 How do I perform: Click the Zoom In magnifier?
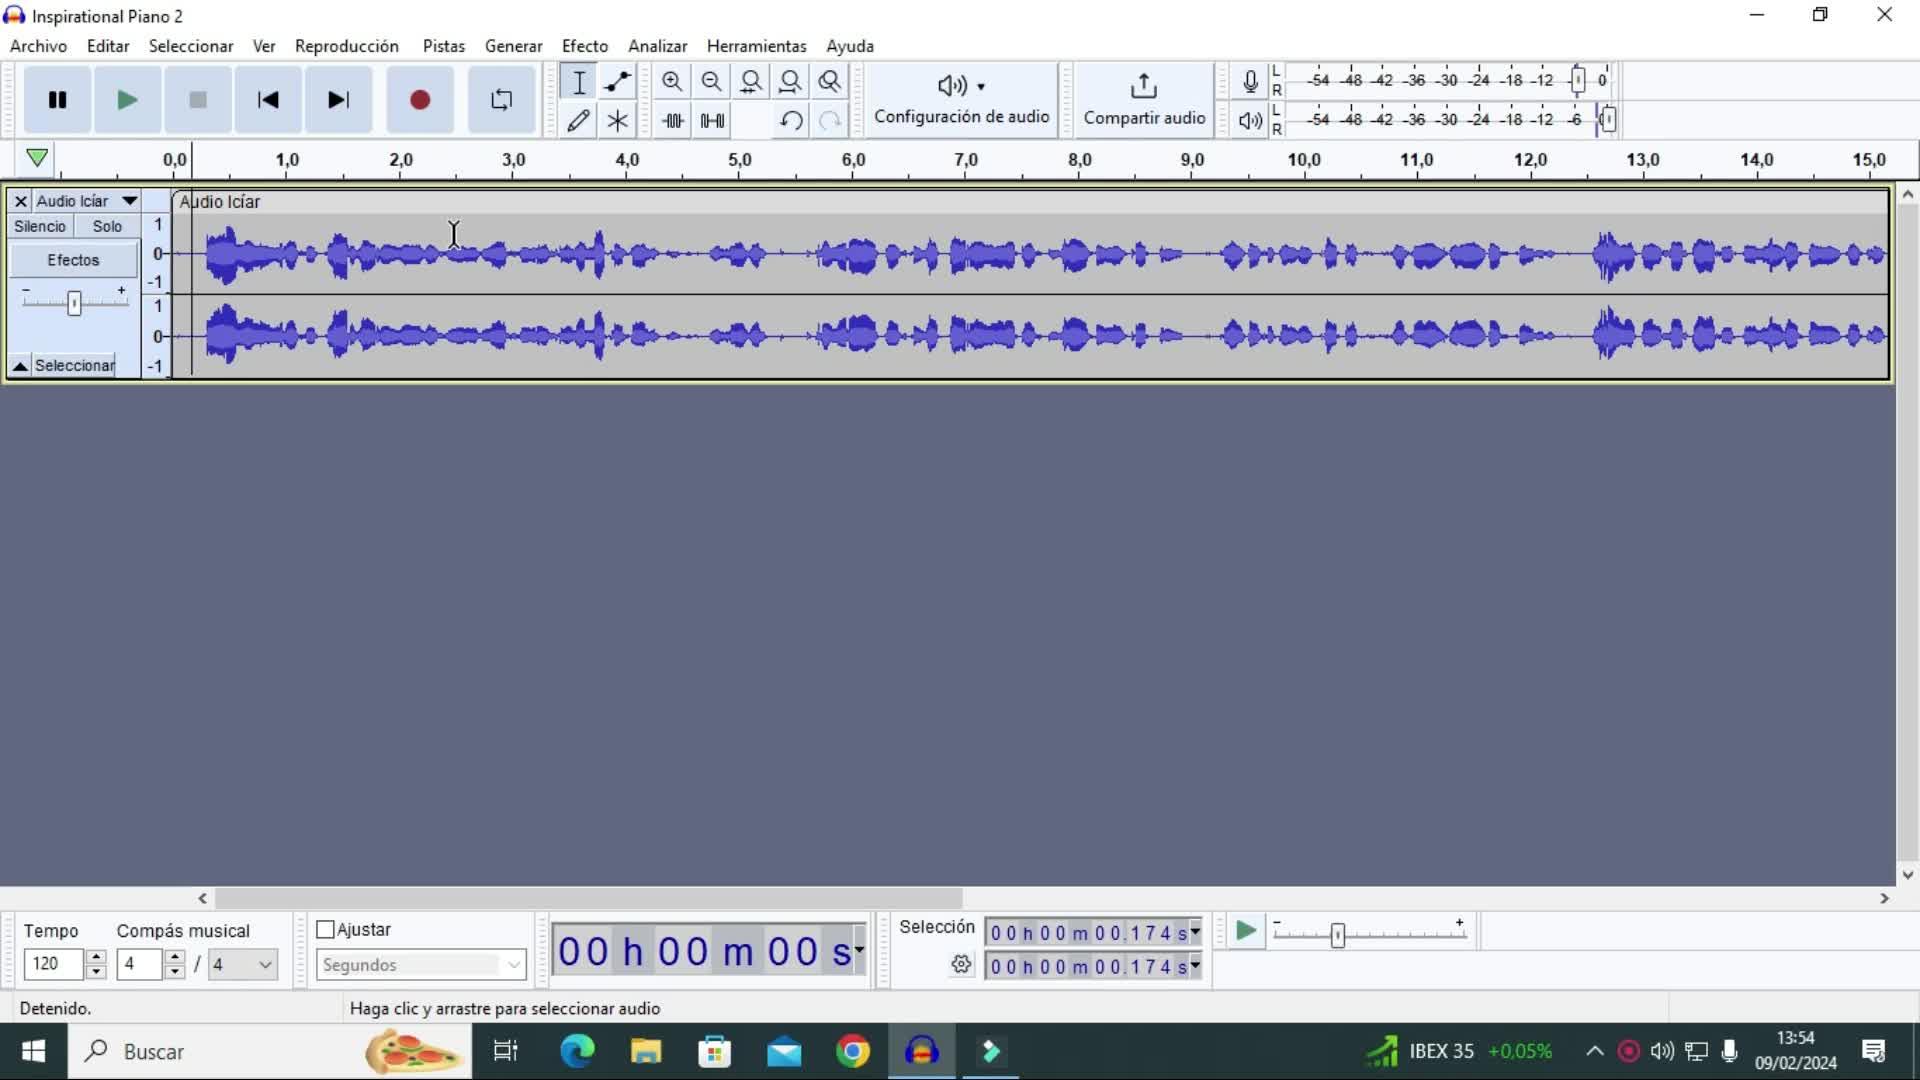coord(672,82)
